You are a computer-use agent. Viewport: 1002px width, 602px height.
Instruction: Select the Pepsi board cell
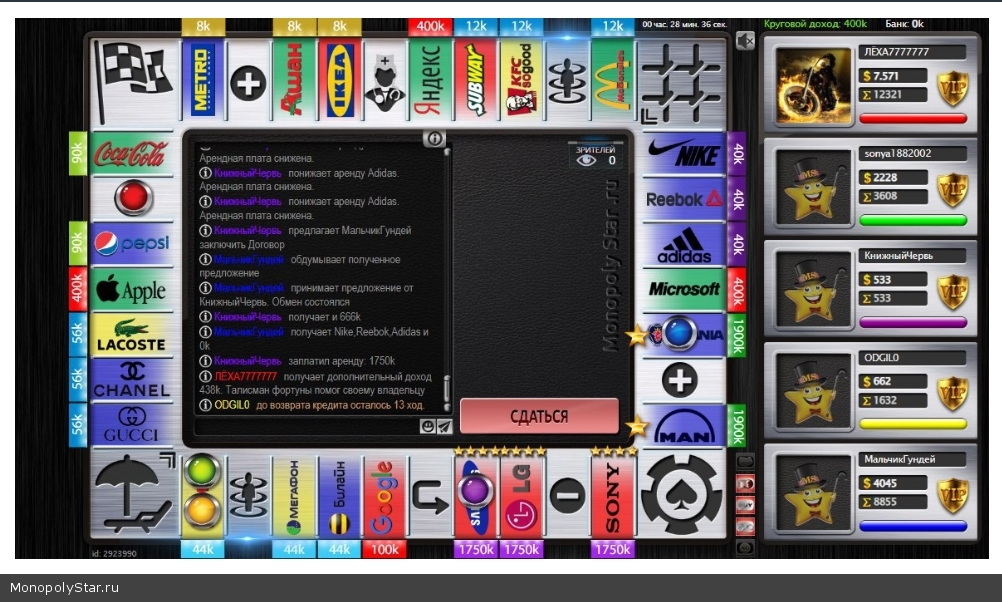(131, 245)
